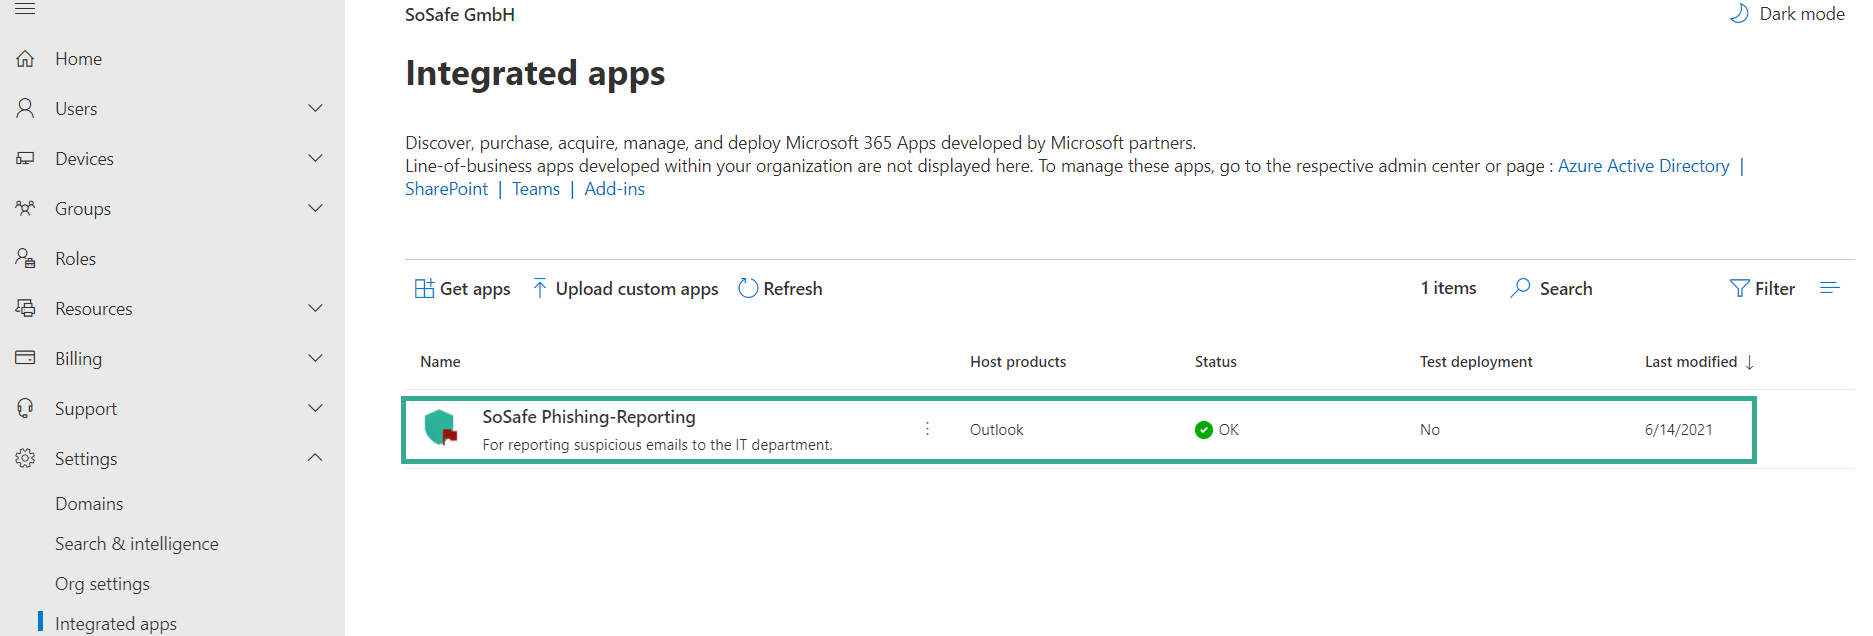Sort by Last modified column header
The height and width of the screenshot is (636, 1873).
point(1691,362)
